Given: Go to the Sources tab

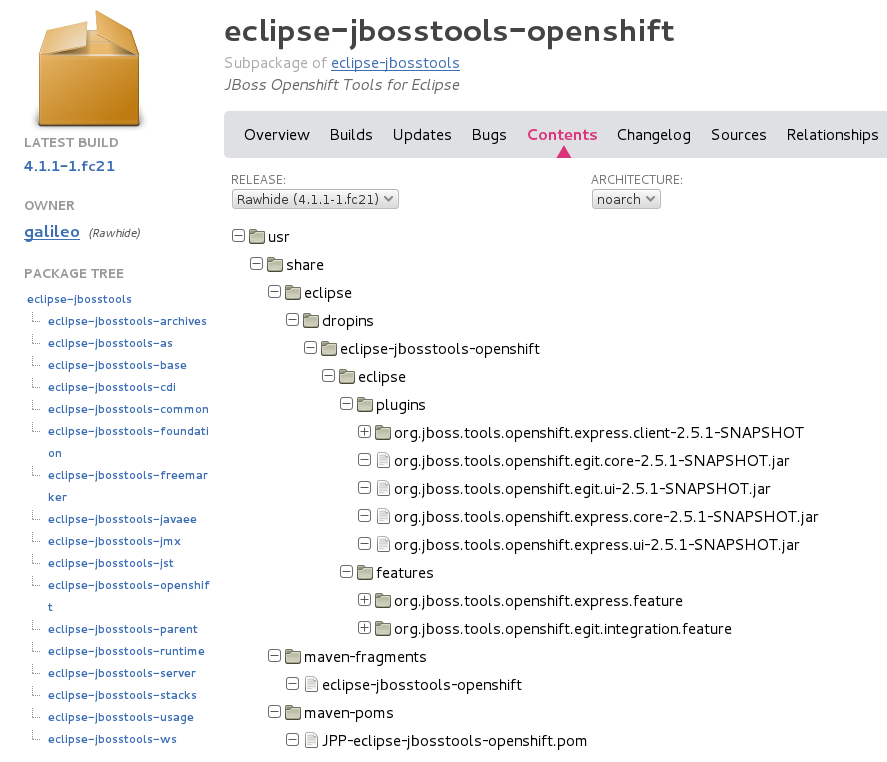Looking at the screenshot, I should (x=738, y=135).
